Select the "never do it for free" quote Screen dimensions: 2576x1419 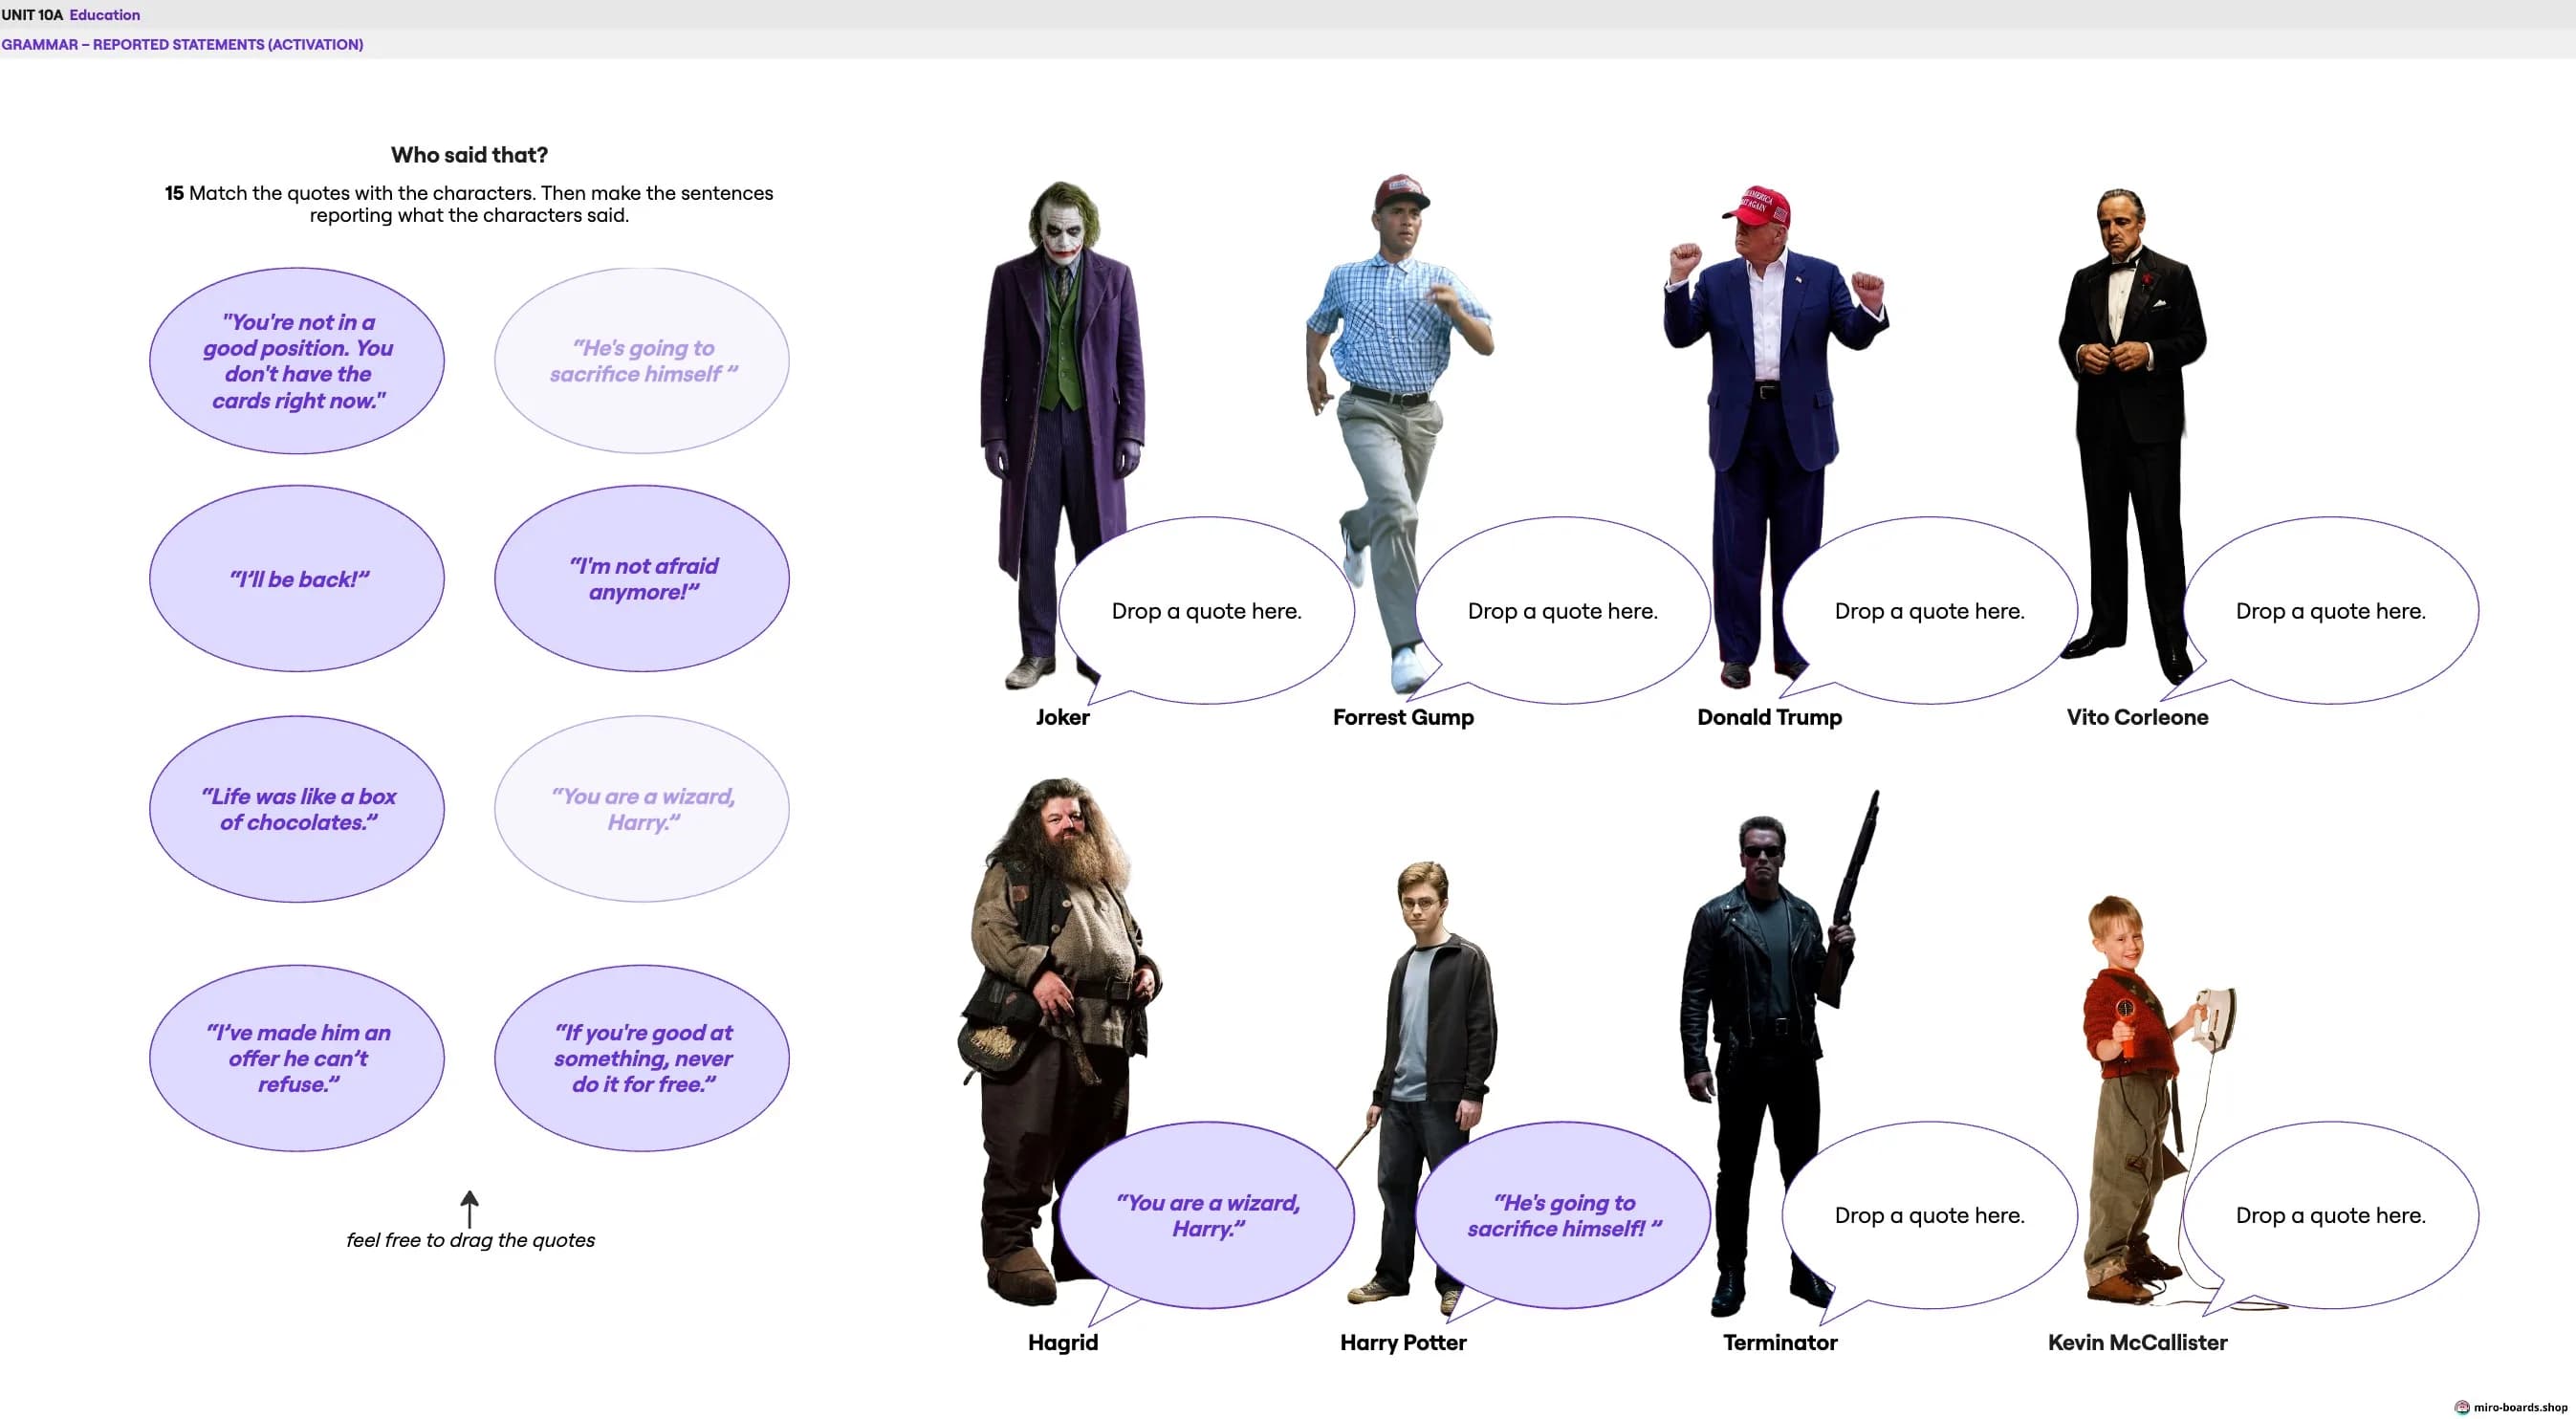(x=642, y=1058)
